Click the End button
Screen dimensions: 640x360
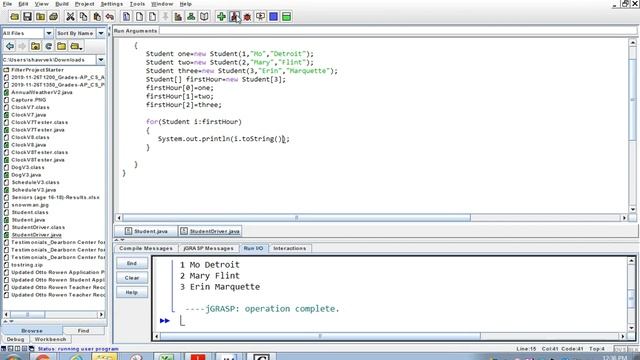(132, 263)
